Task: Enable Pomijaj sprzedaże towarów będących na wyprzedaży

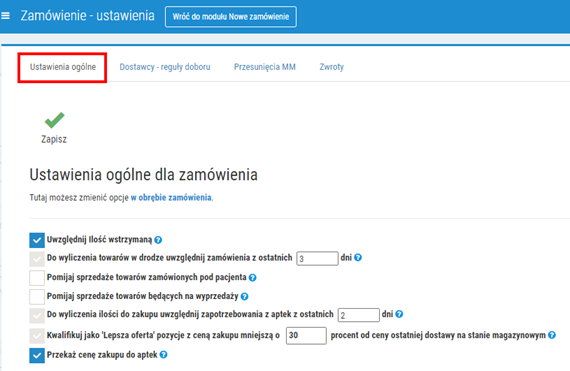Action: point(37,297)
